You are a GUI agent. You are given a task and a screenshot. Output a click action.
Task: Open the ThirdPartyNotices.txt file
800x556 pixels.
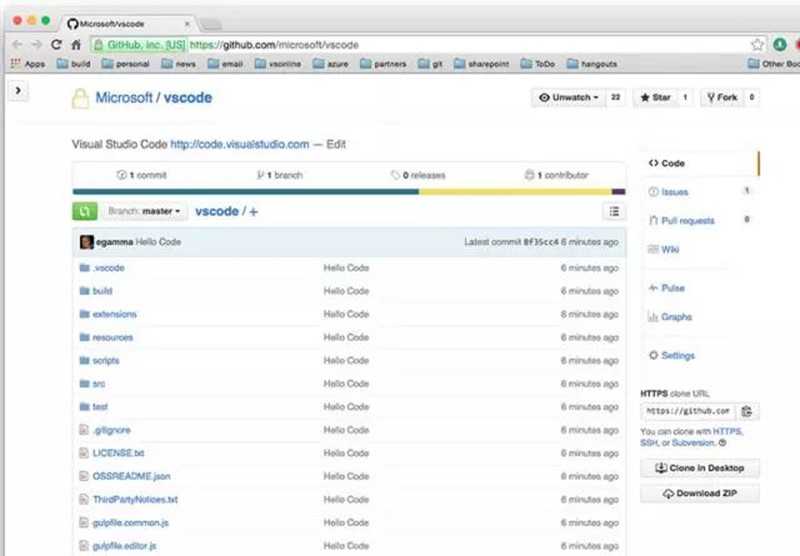click(135, 499)
